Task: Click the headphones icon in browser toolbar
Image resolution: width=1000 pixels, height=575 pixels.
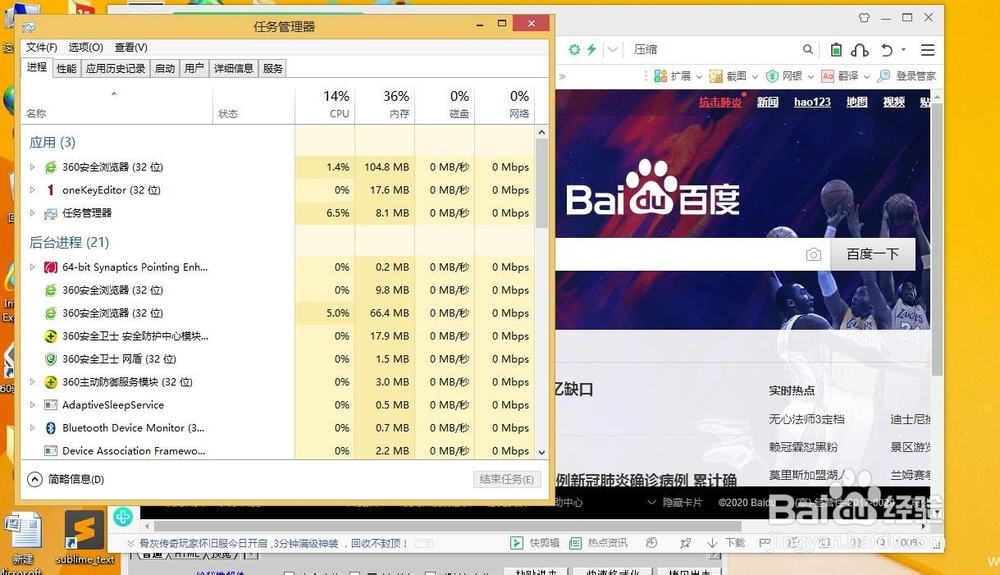Action: pyautogui.click(x=860, y=50)
